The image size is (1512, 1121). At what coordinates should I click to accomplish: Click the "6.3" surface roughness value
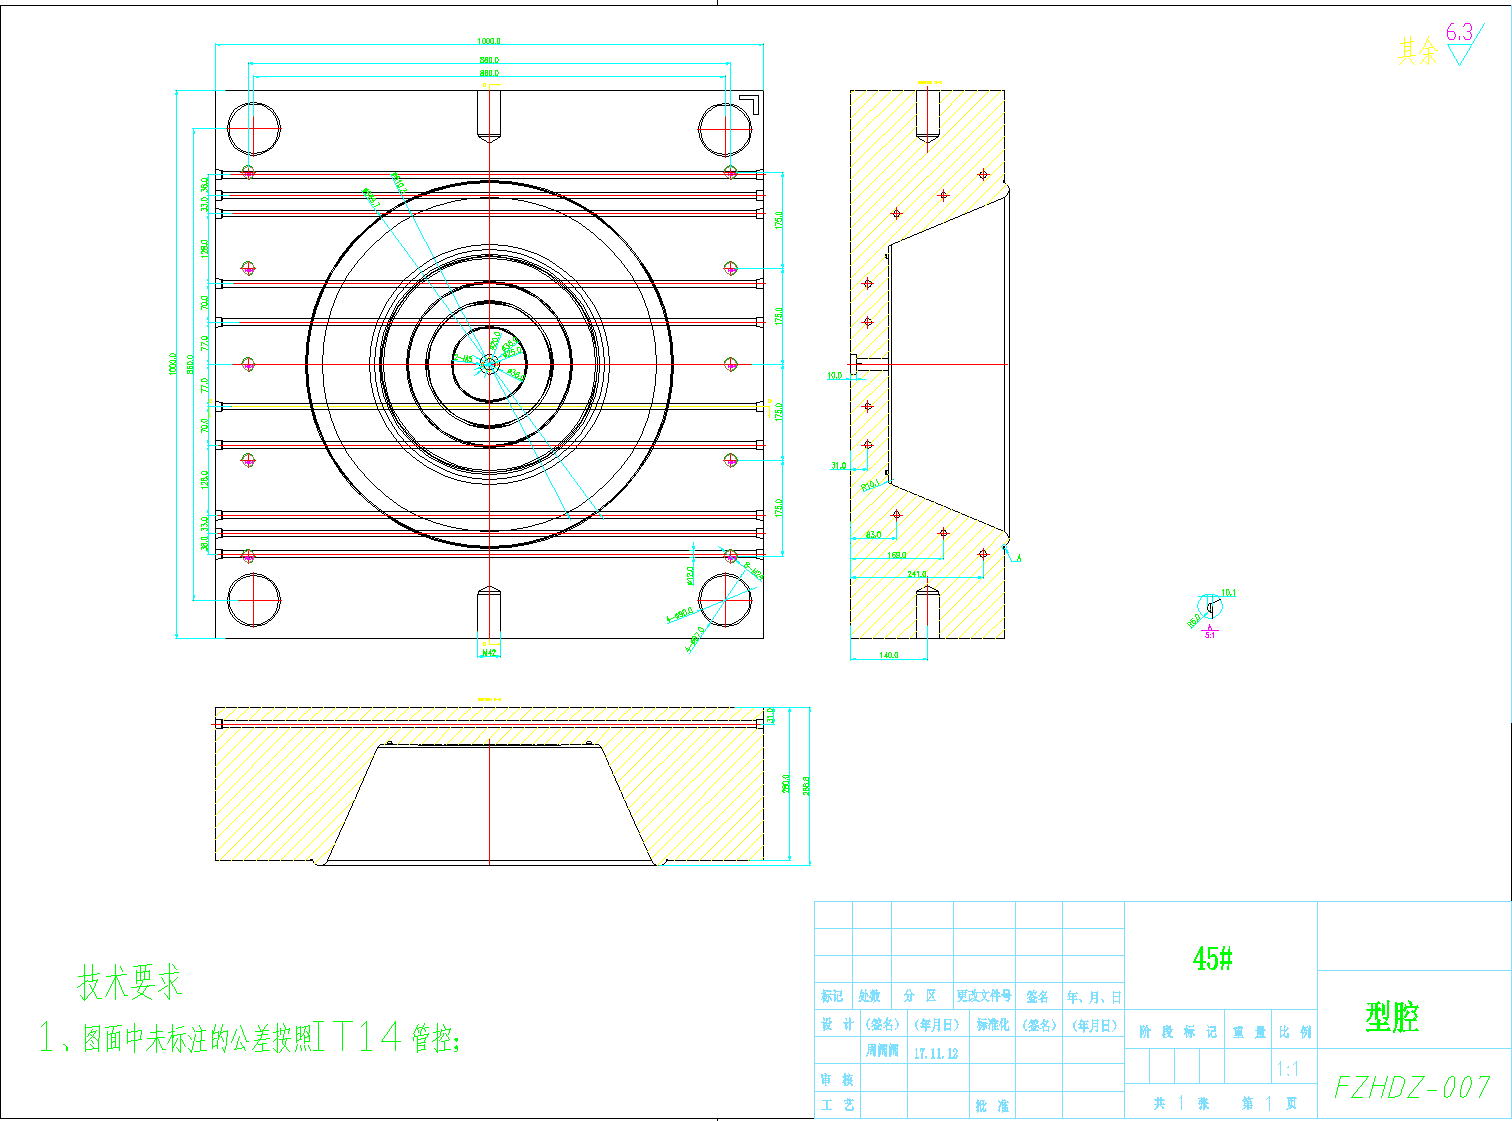[x=1460, y=32]
